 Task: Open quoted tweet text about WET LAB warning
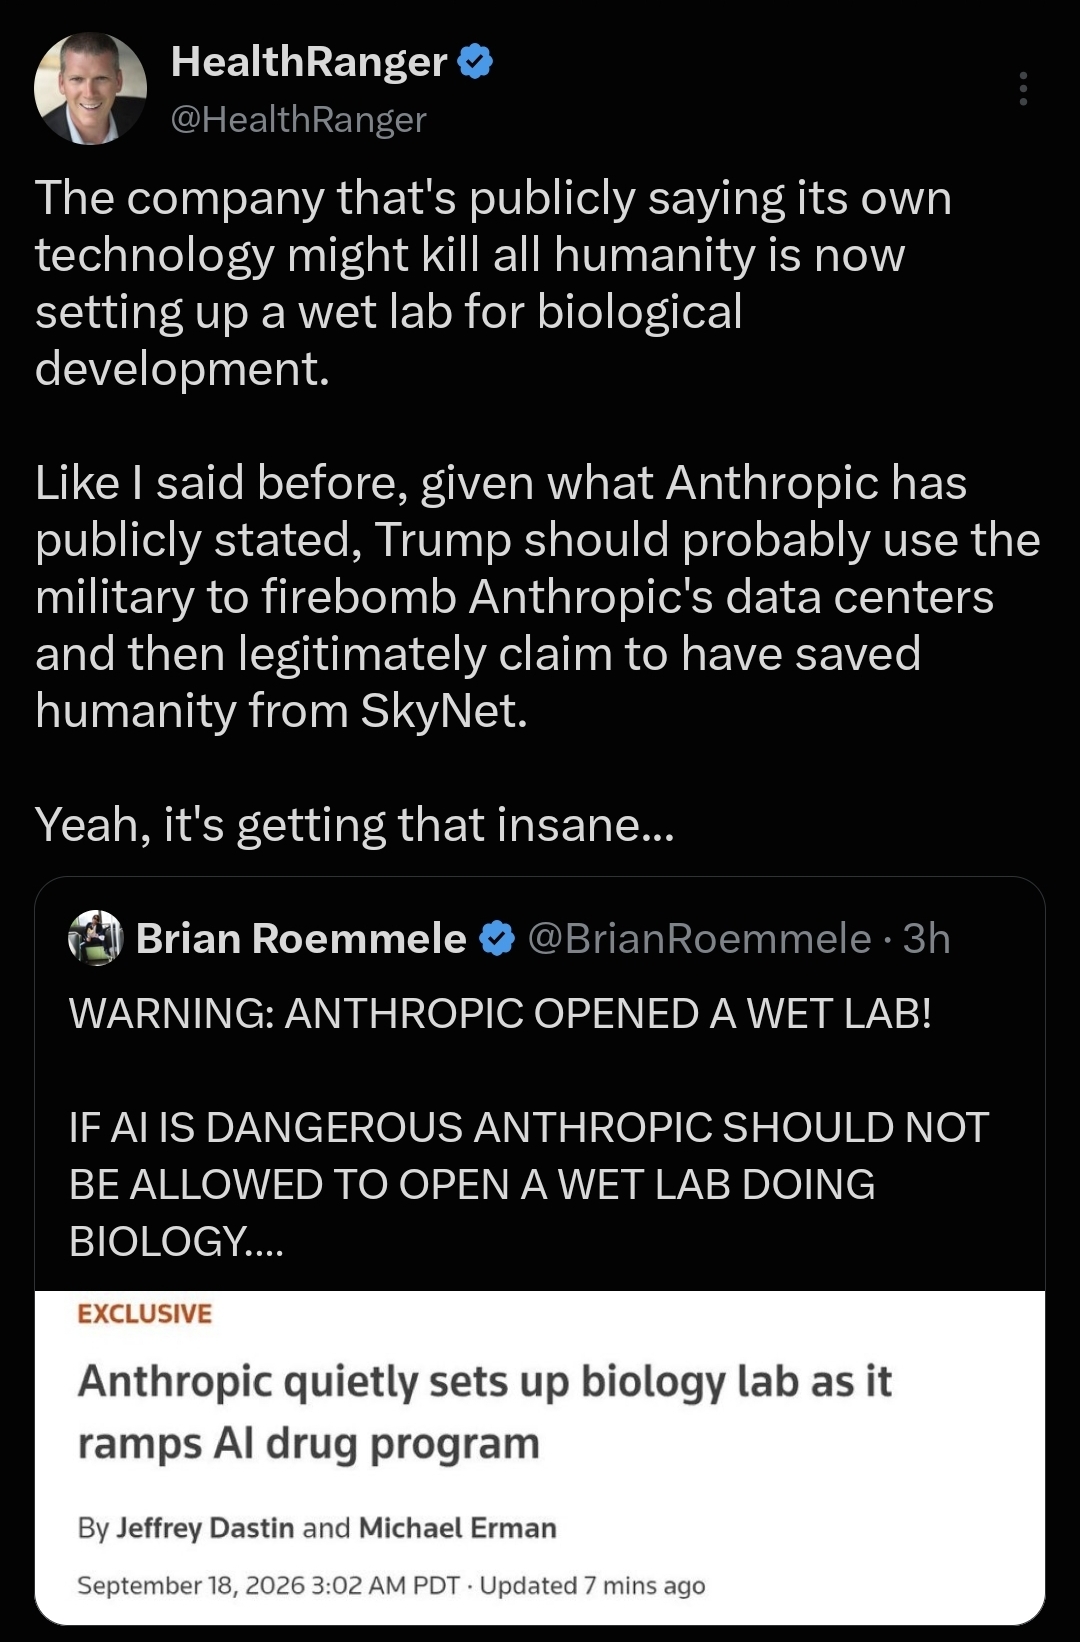coord(501,1014)
